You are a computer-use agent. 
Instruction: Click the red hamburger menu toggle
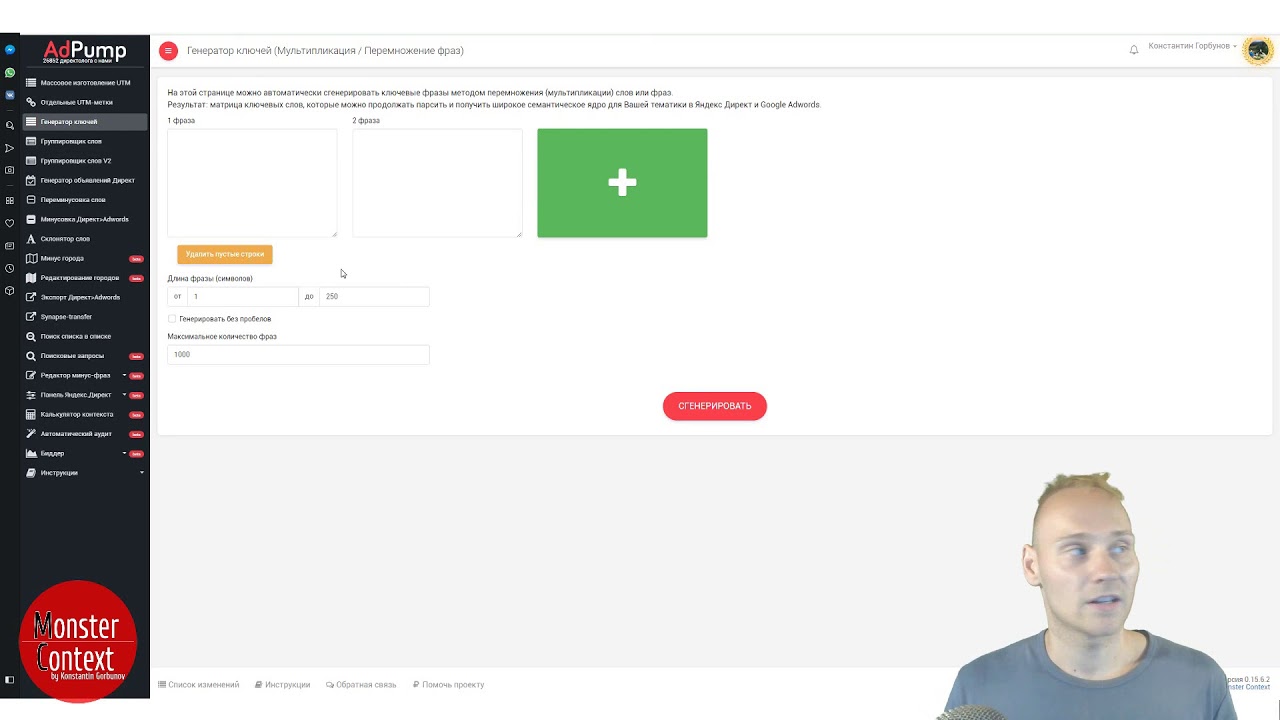pyautogui.click(x=168, y=50)
